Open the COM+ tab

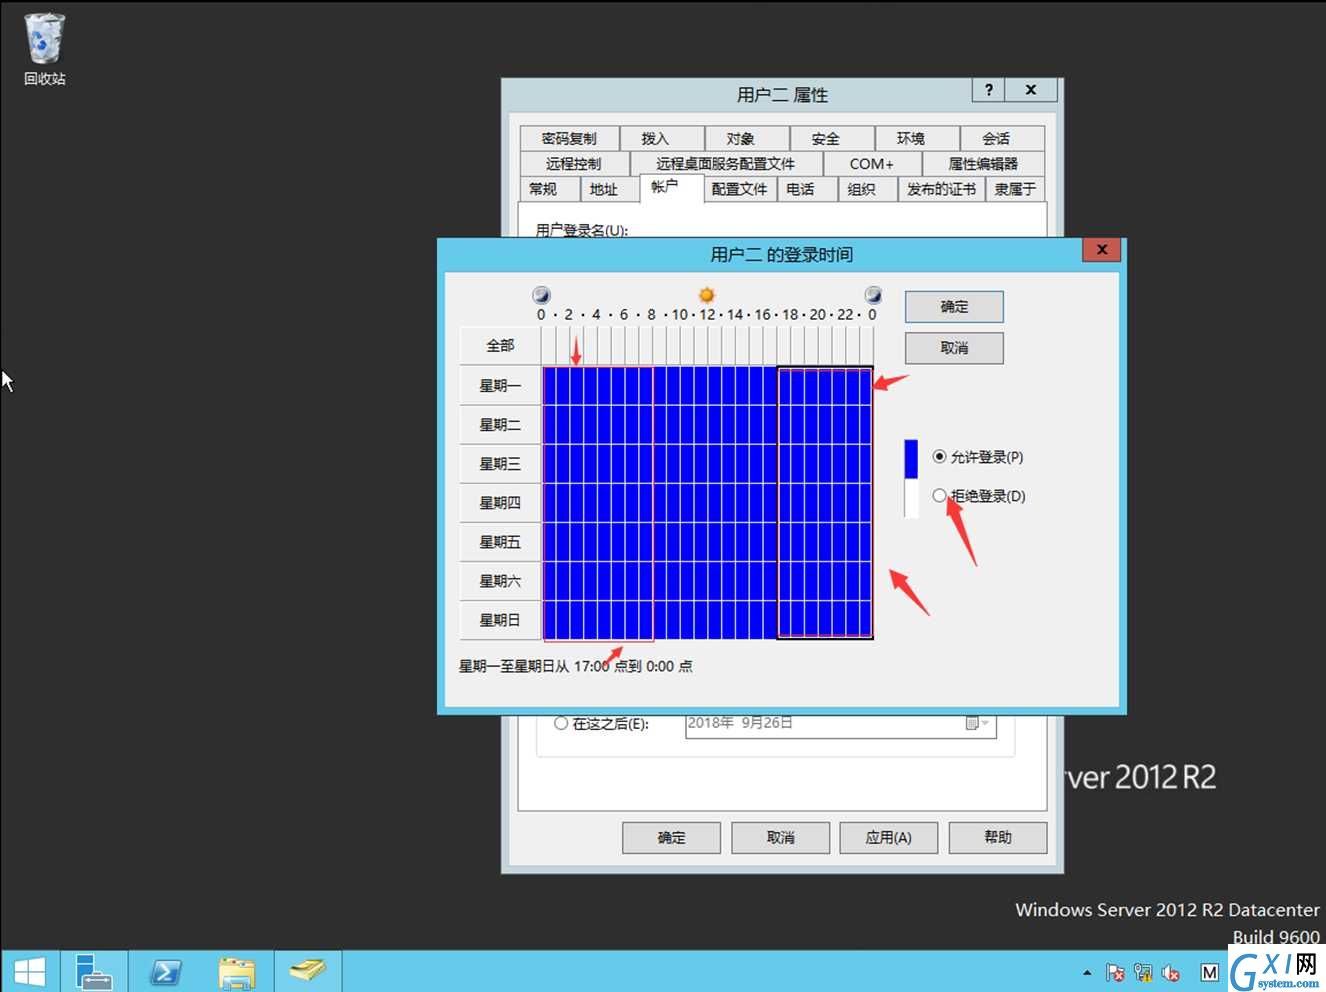pyautogui.click(x=871, y=163)
